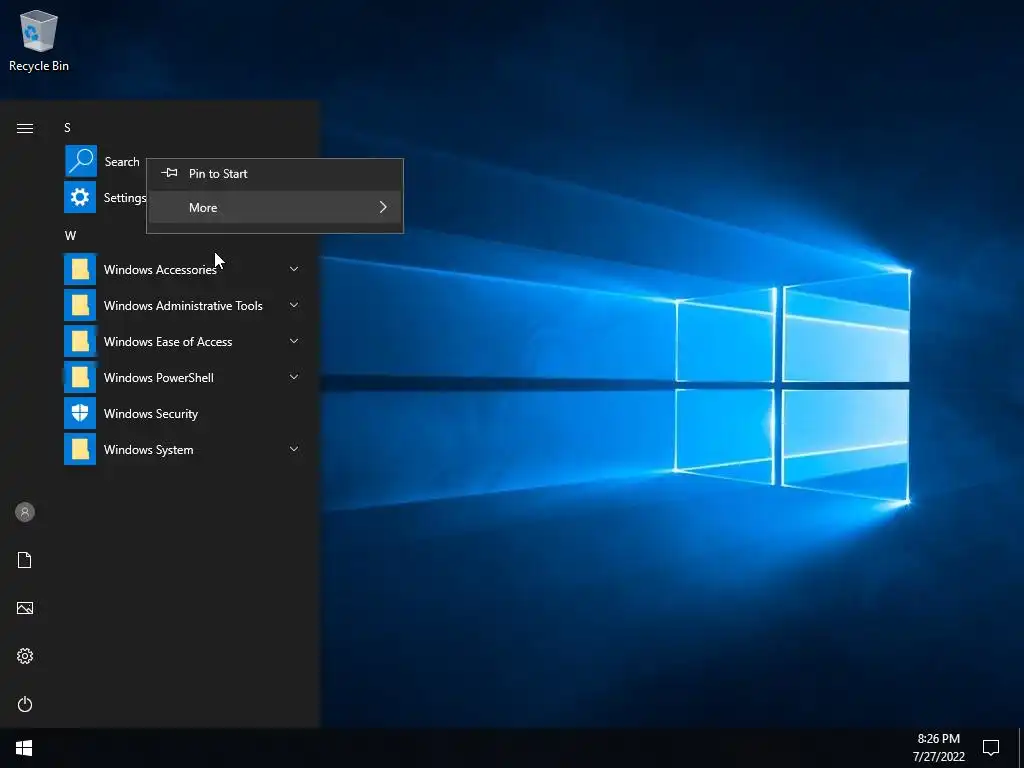Expand the Windows System chevron
1024x768 pixels.
[294, 449]
